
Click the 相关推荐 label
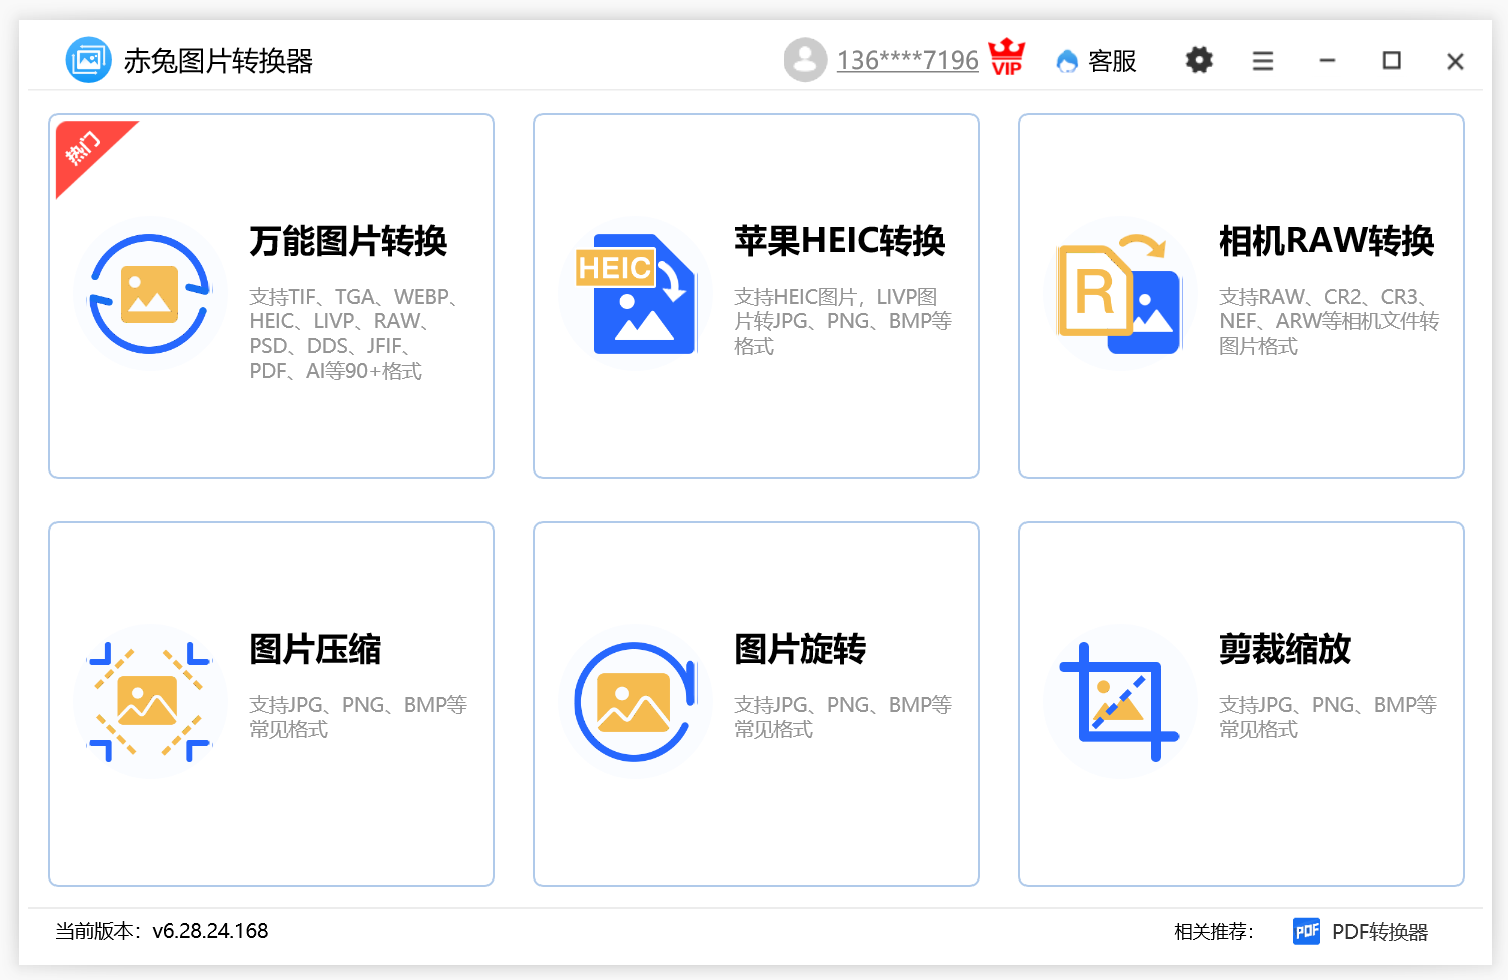coord(1214,932)
